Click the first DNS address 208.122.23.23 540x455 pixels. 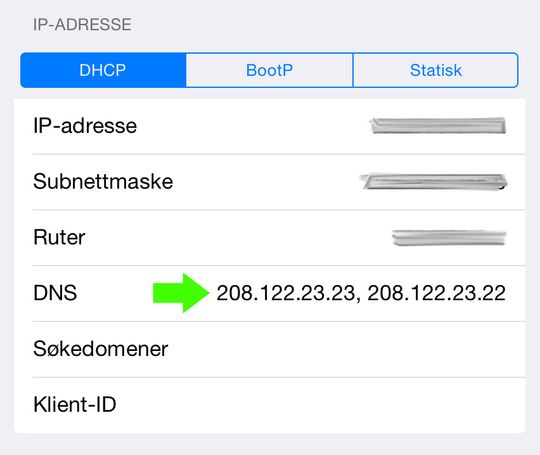[x=286, y=293]
